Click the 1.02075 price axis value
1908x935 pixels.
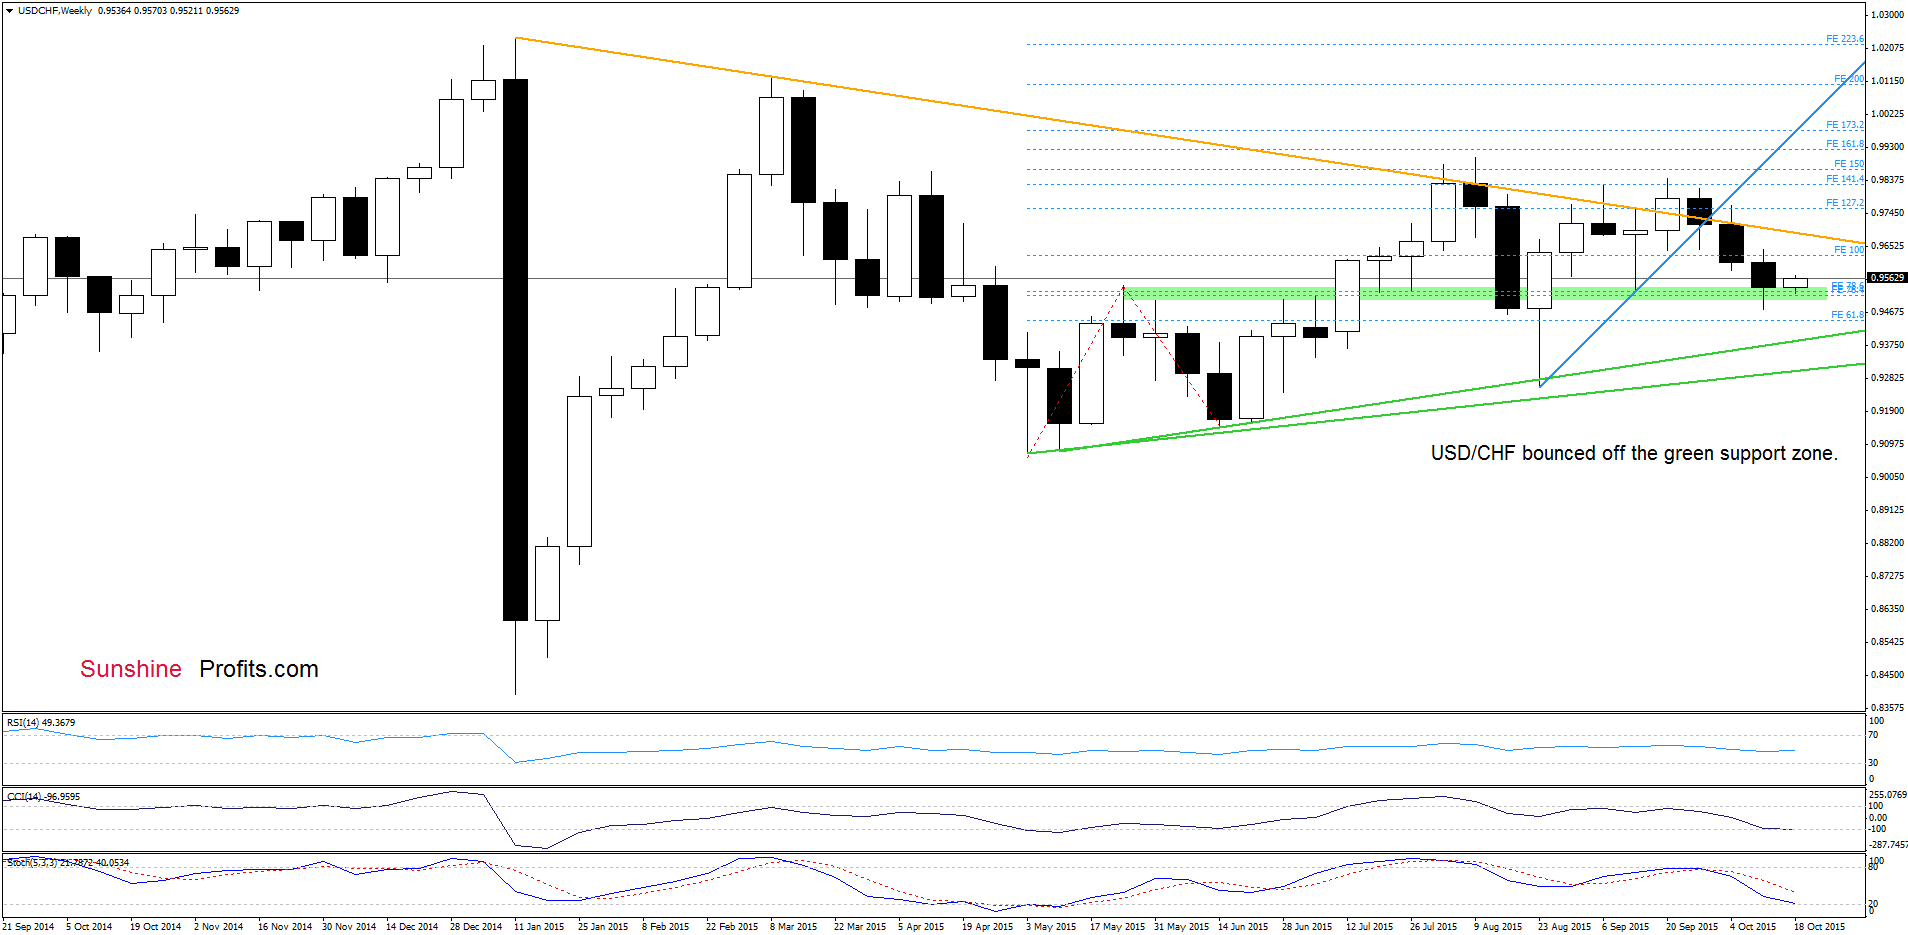point(1887,48)
